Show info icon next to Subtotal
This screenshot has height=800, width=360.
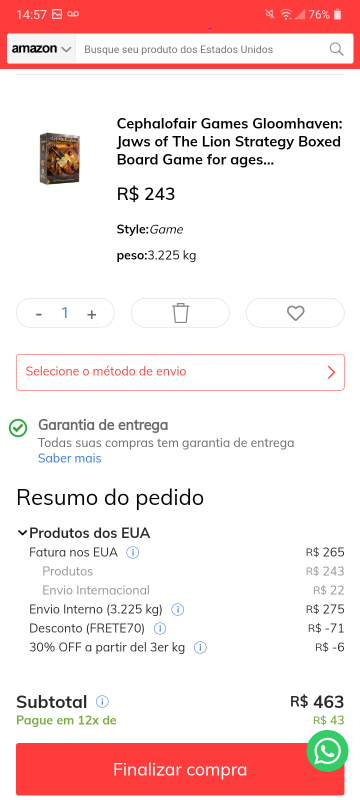pyautogui.click(x=102, y=702)
